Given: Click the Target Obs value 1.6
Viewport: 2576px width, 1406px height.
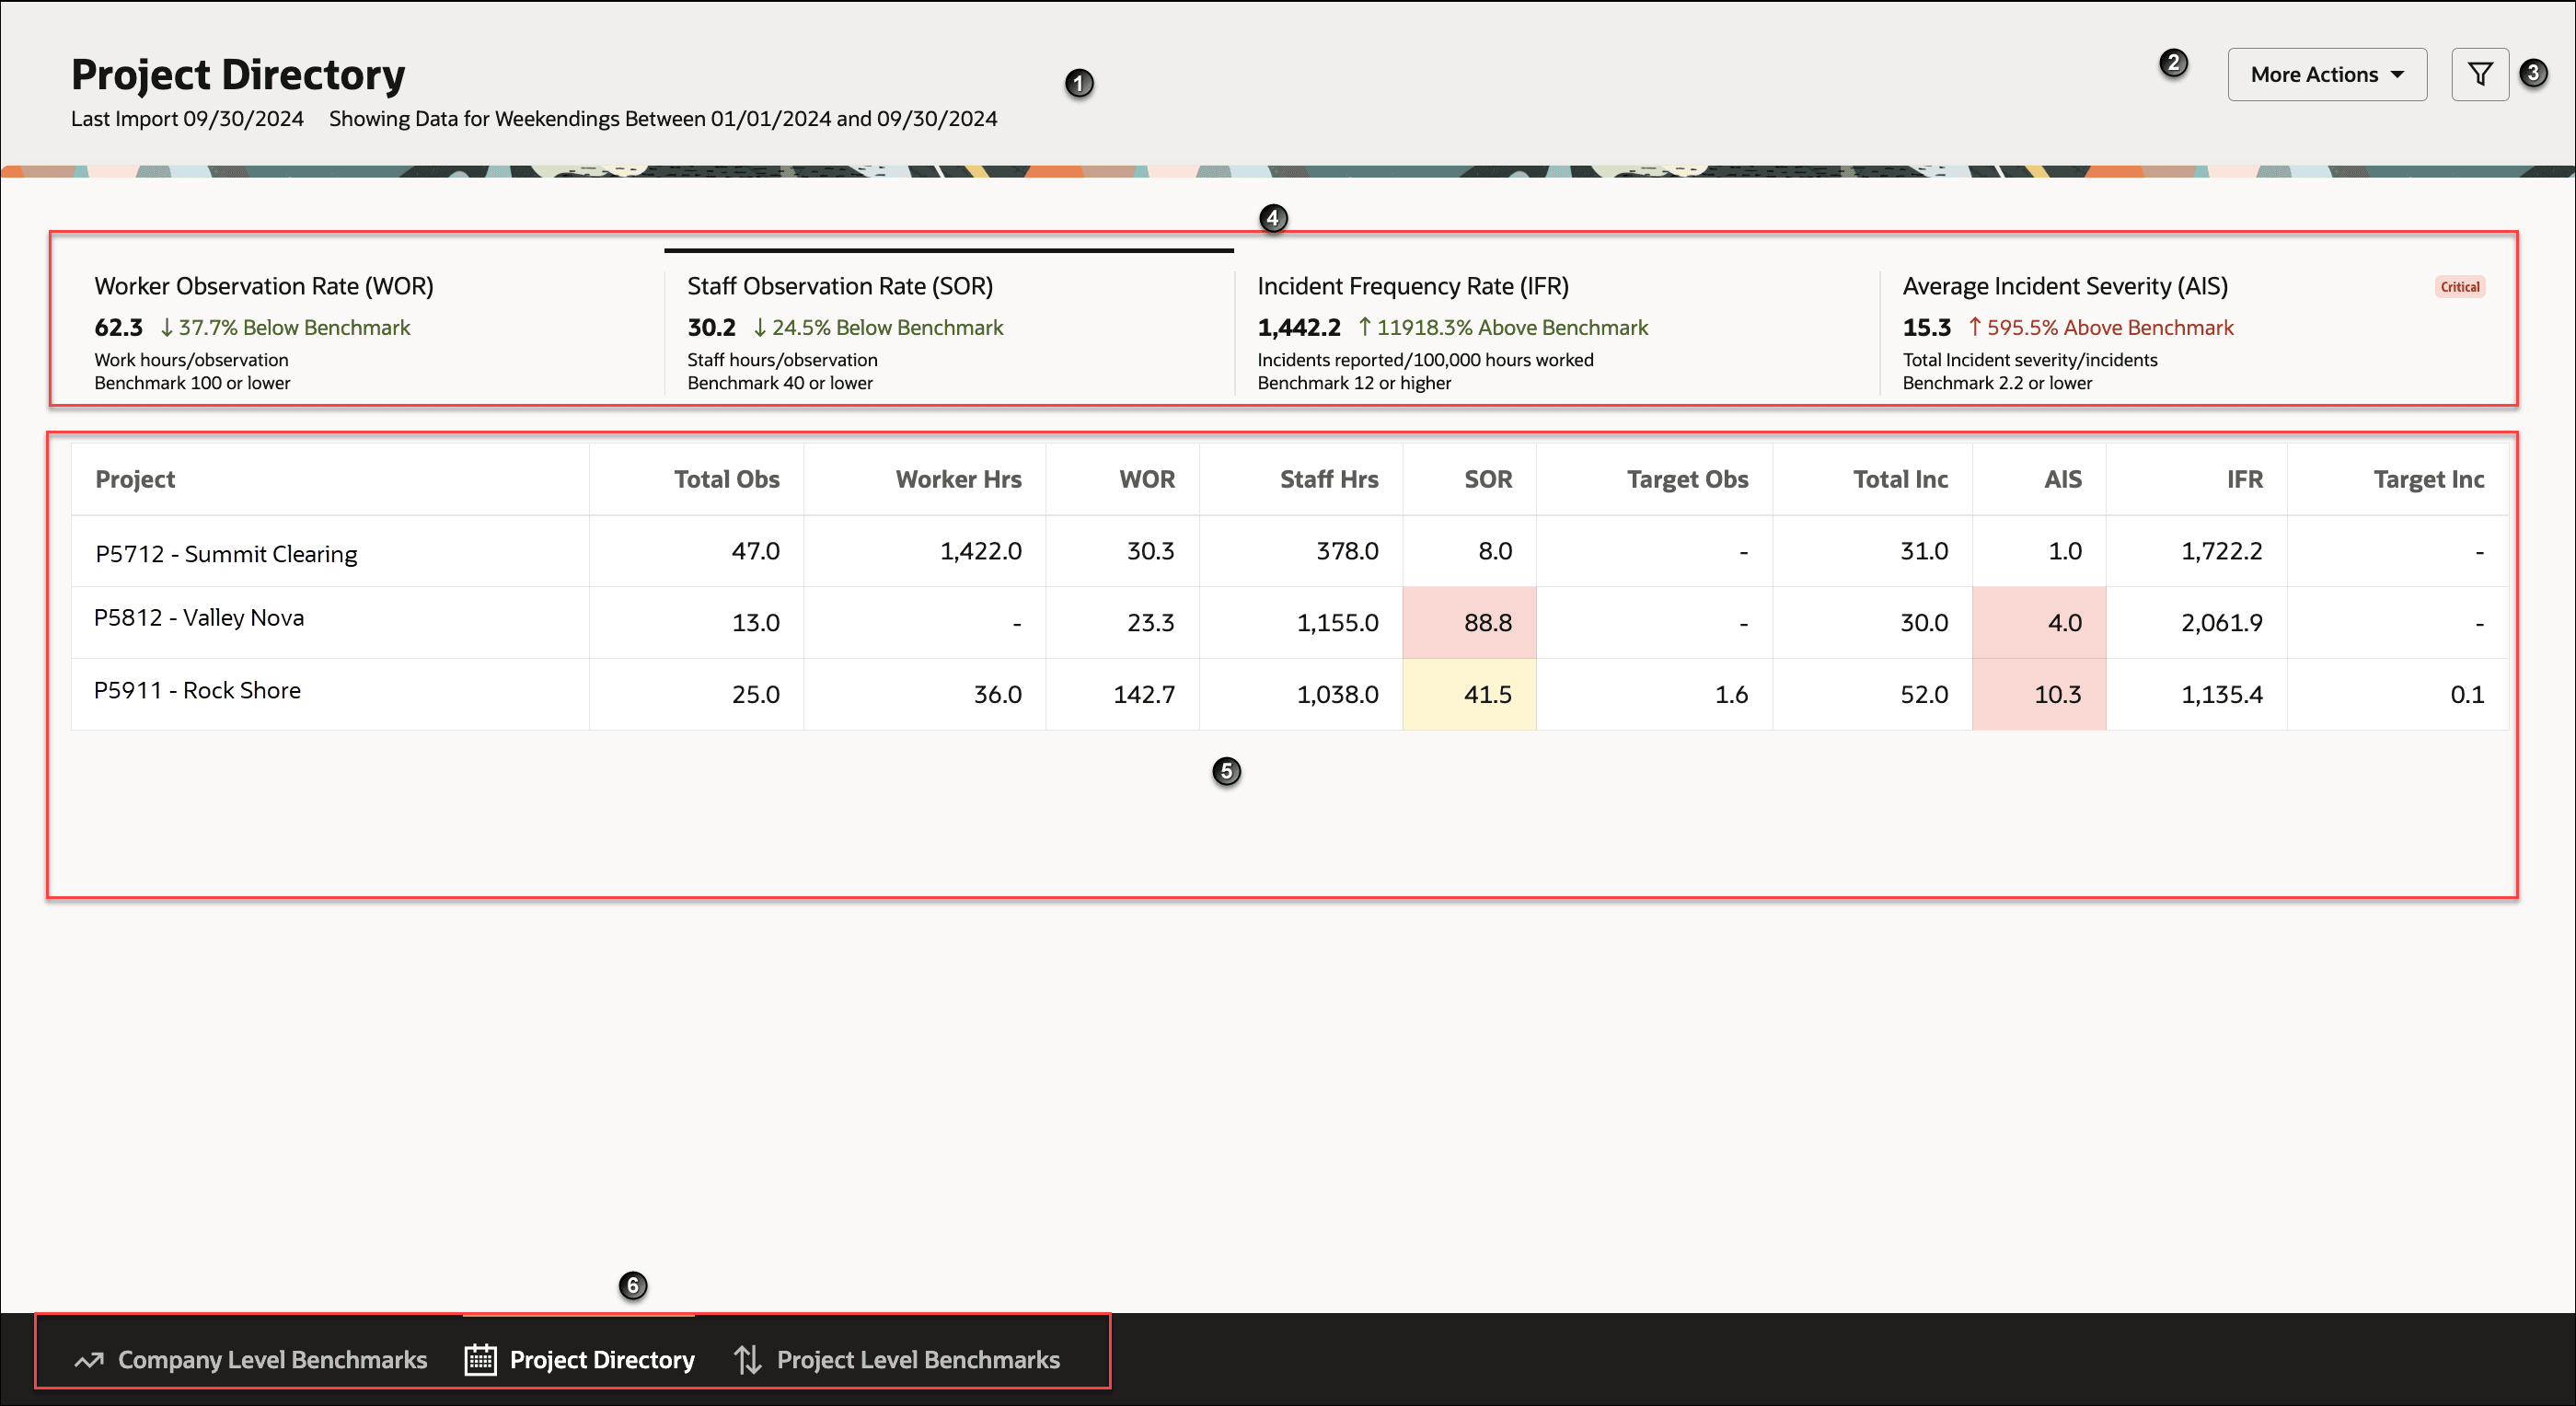Looking at the screenshot, I should (x=1731, y=694).
